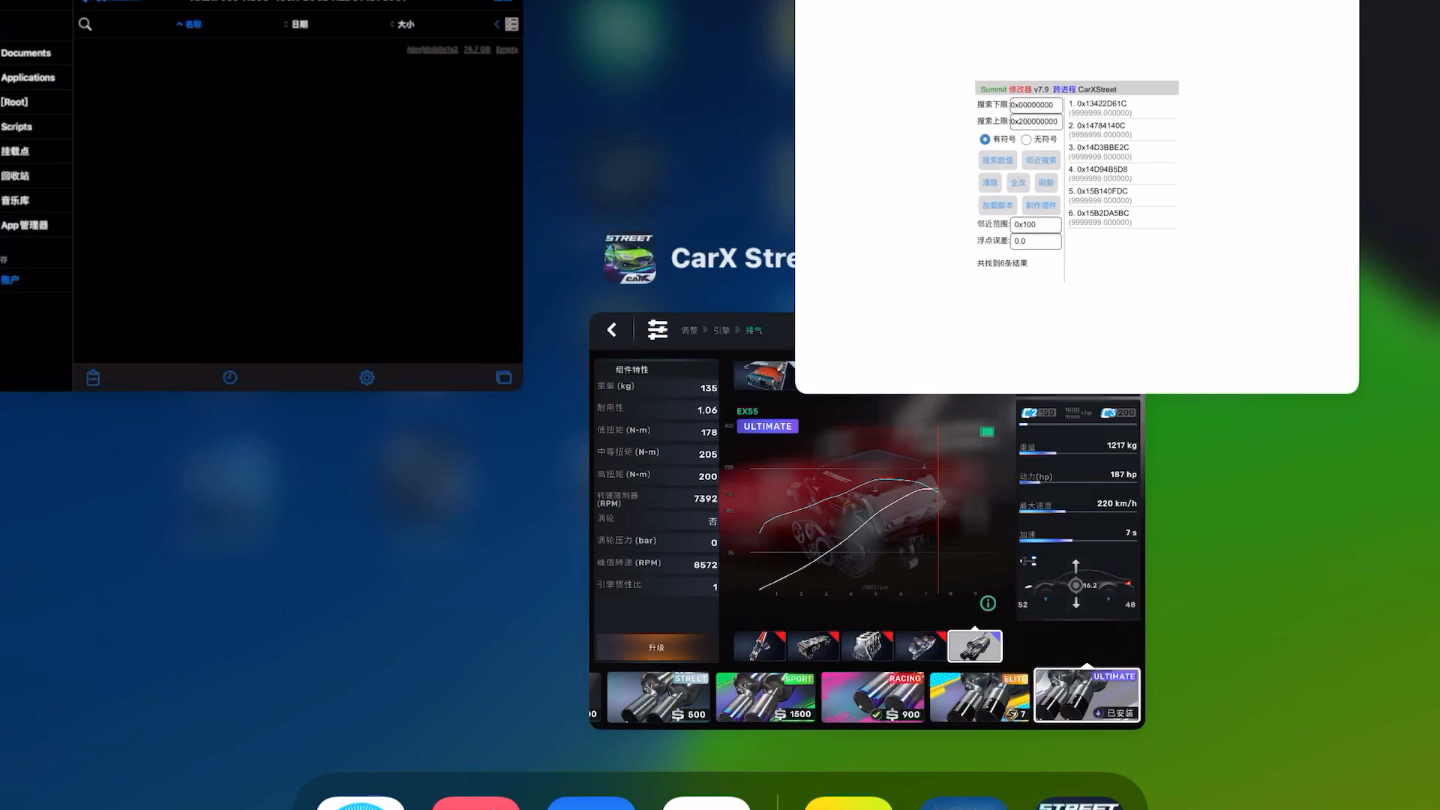Choose the SPORT exhaust for 1500

tap(765, 696)
